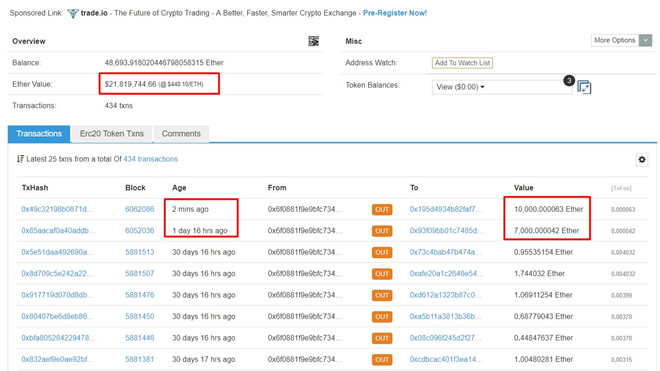Expand the More Options dropdown arrow
The width and height of the screenshot is (660, 371).
[x=645, y=40]
